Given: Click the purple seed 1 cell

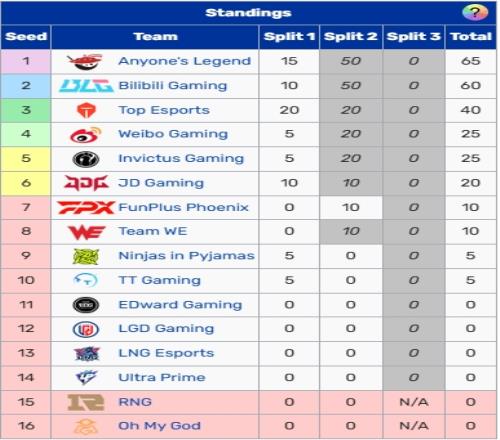Looking at the screenshot, I should 26,61.
